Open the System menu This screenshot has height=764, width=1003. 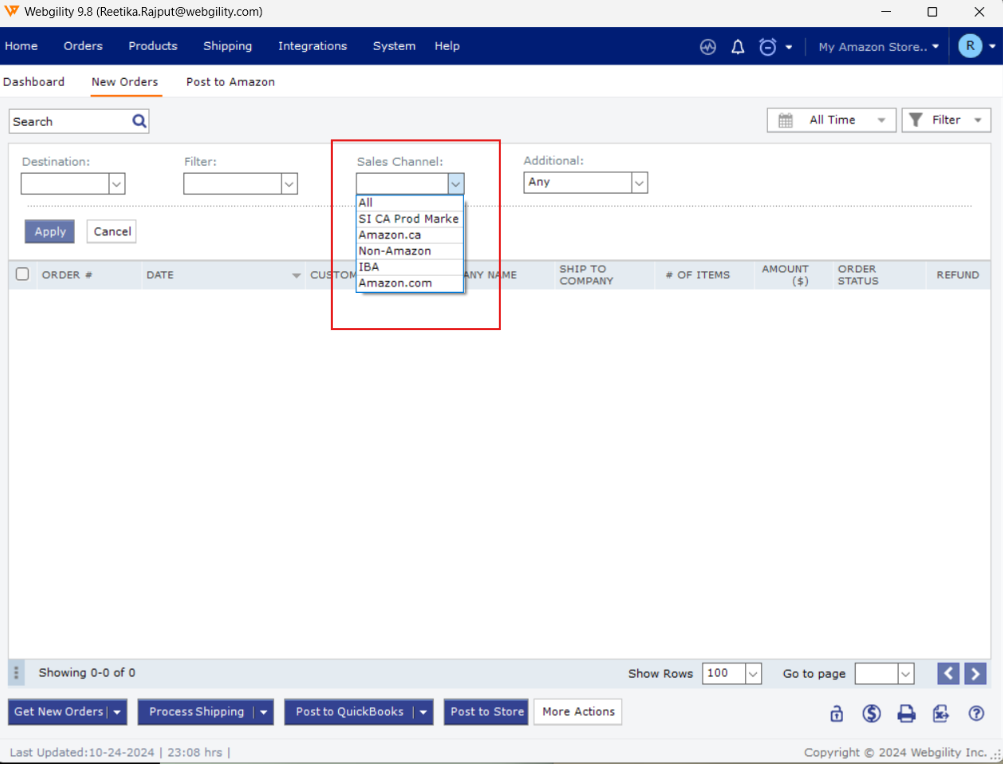pyautogui.click(x=394, y=46)
